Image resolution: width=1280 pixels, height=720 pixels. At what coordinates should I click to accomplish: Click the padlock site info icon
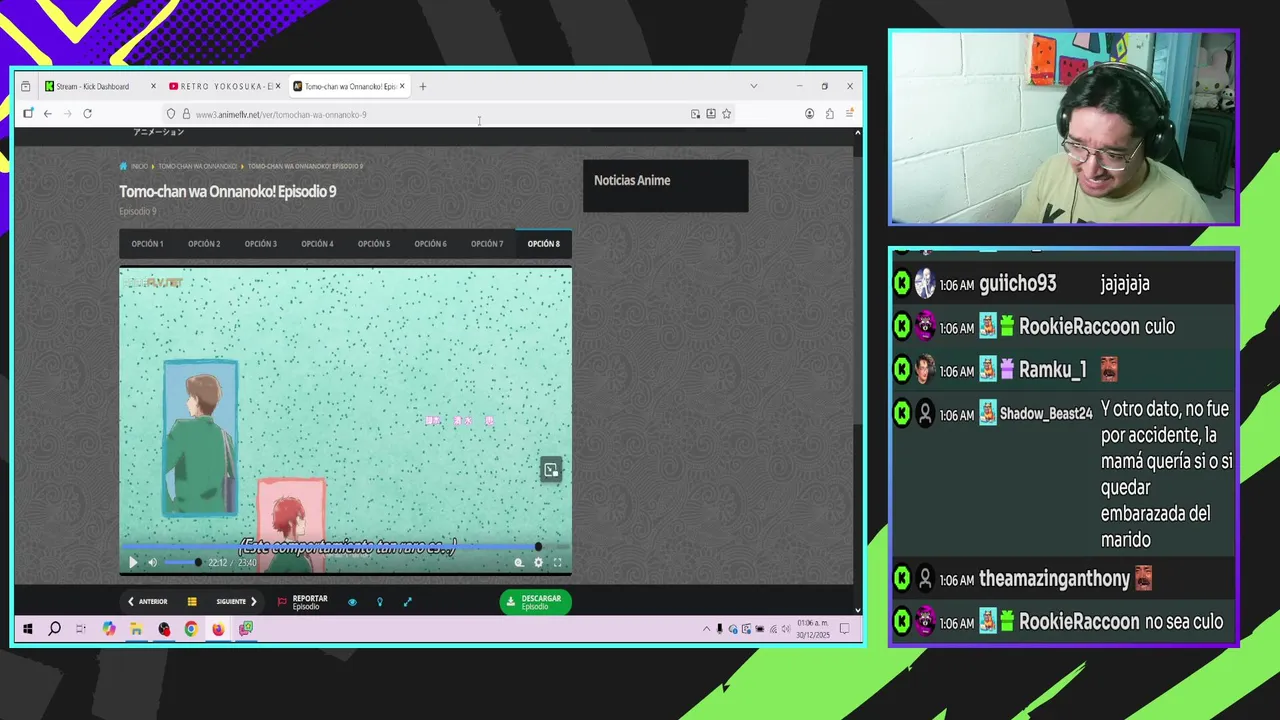[186, 114]
